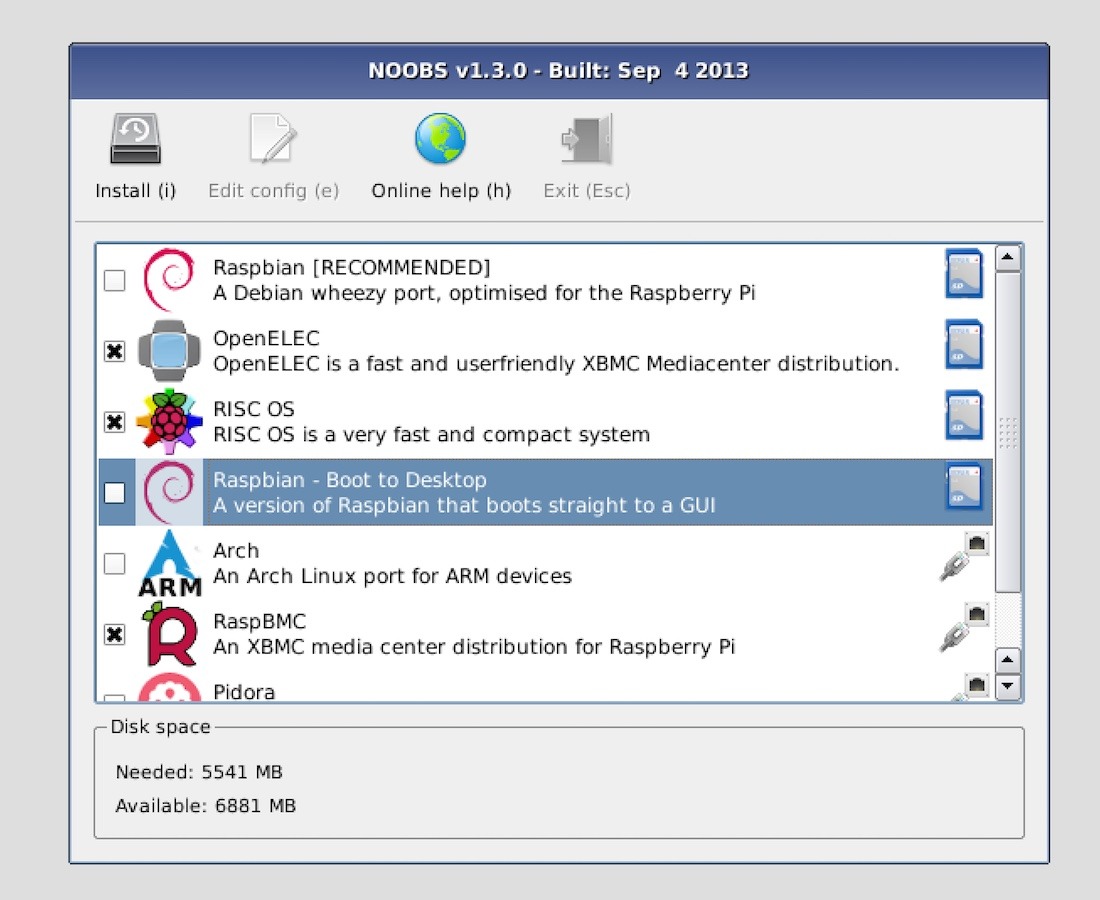Click the Install (i) label

click(135, 191)
